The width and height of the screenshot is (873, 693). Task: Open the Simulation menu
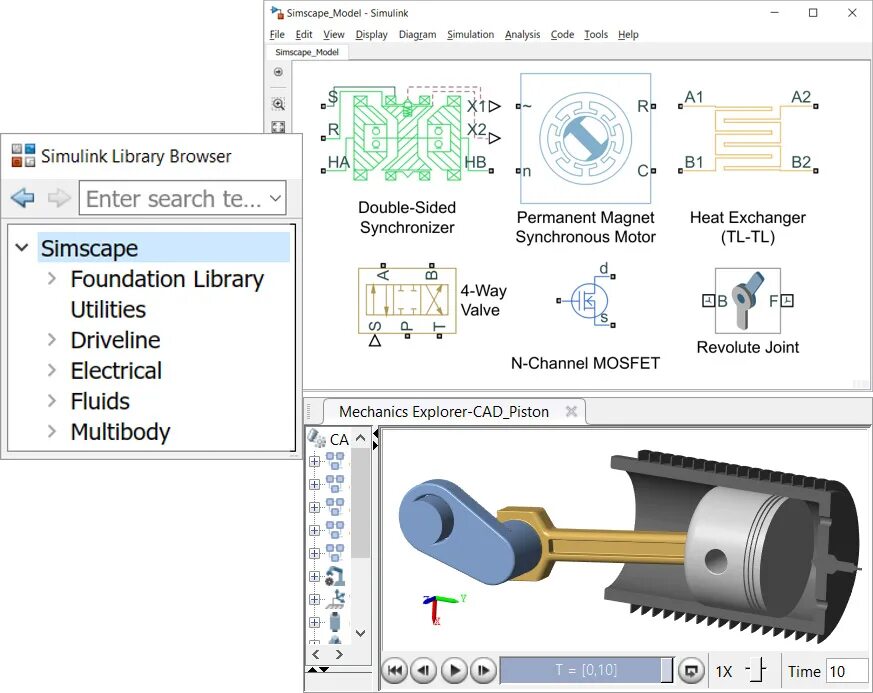click(470, 35)
